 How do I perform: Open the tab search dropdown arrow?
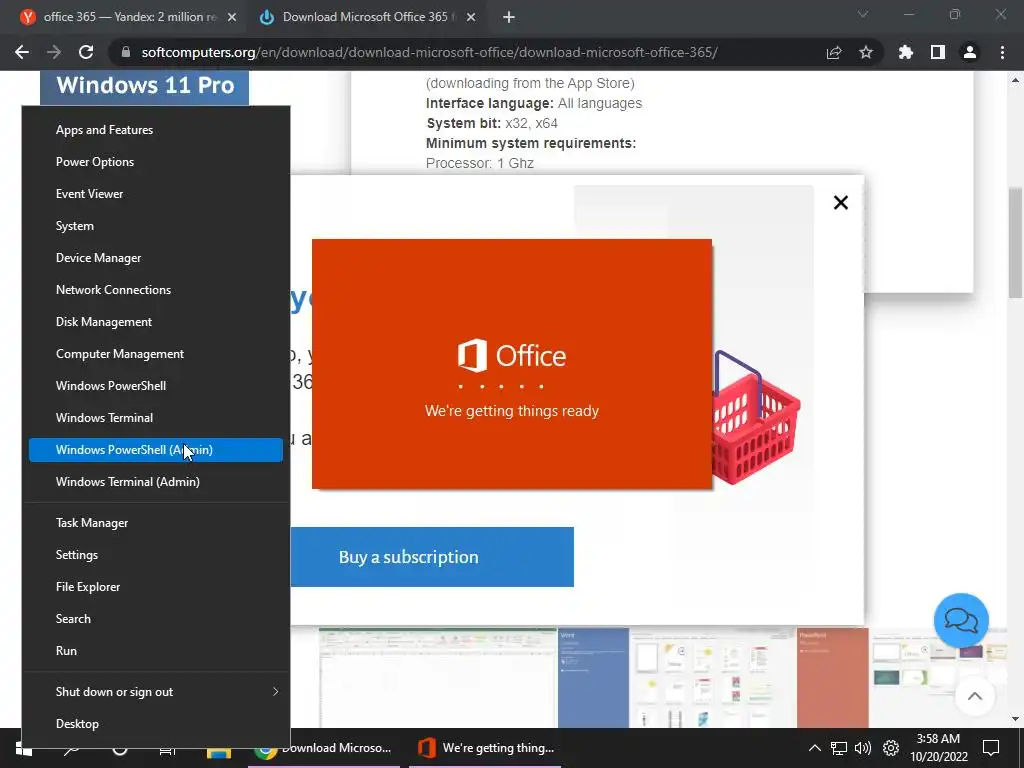point(863,14)
